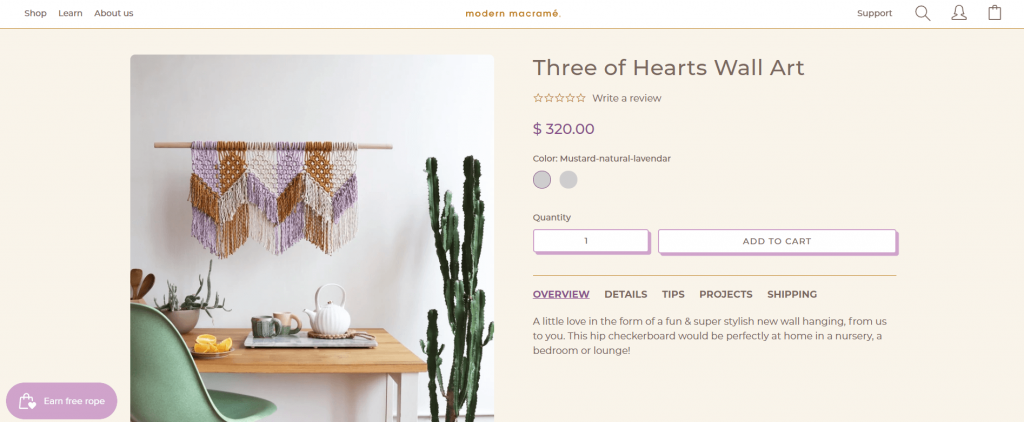Open the Shop menu
This screenshot has height=422, width=1024.
pos(35,13)
